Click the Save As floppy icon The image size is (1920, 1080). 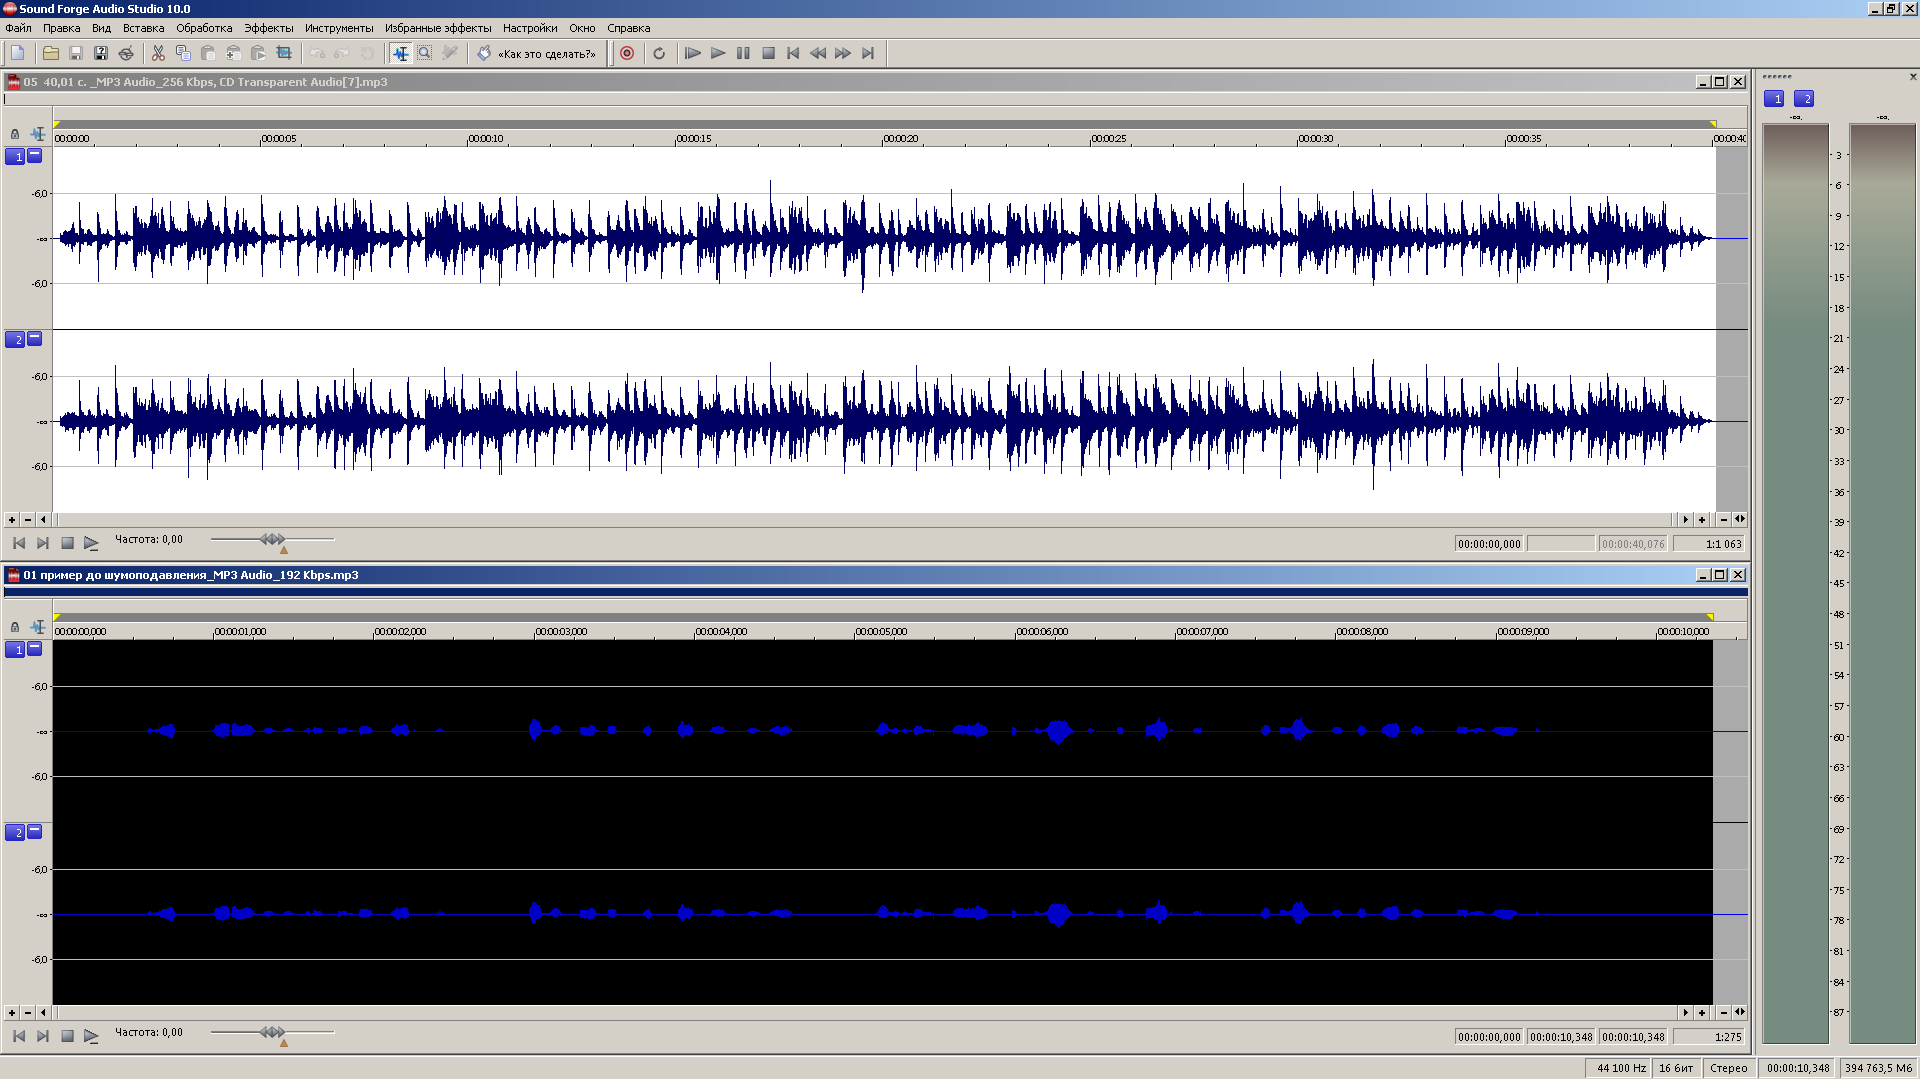[x=101, y=53]
